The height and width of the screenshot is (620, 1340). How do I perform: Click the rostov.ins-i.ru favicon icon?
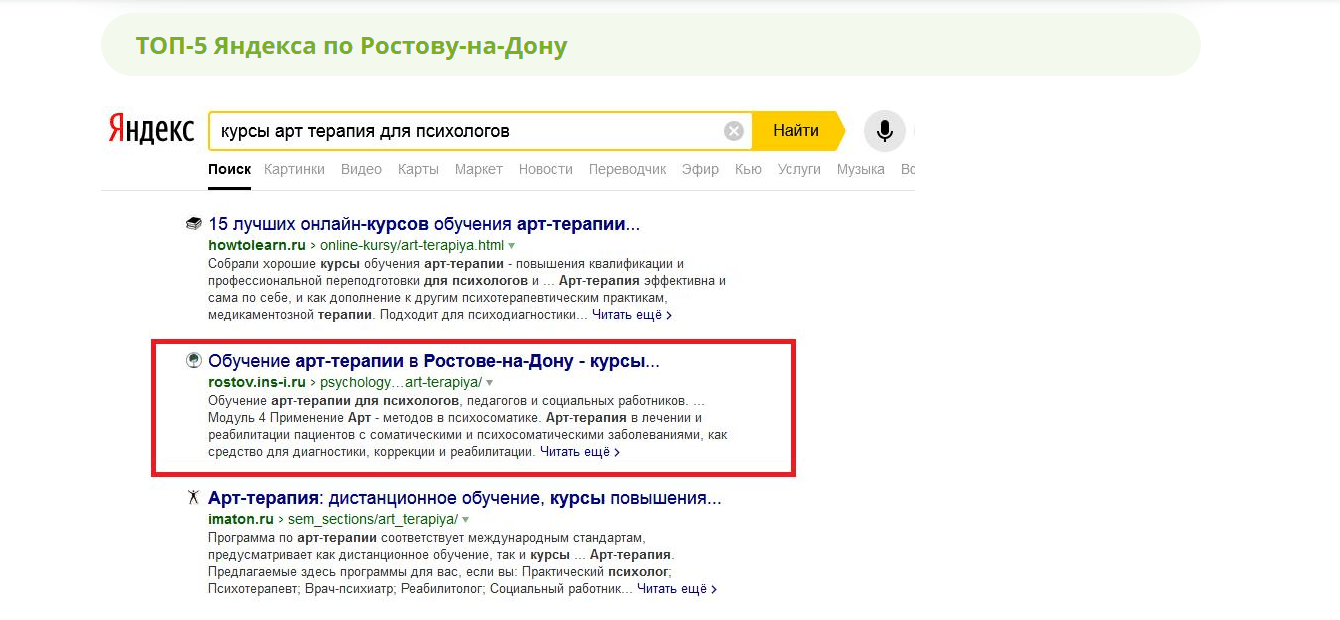194,361
